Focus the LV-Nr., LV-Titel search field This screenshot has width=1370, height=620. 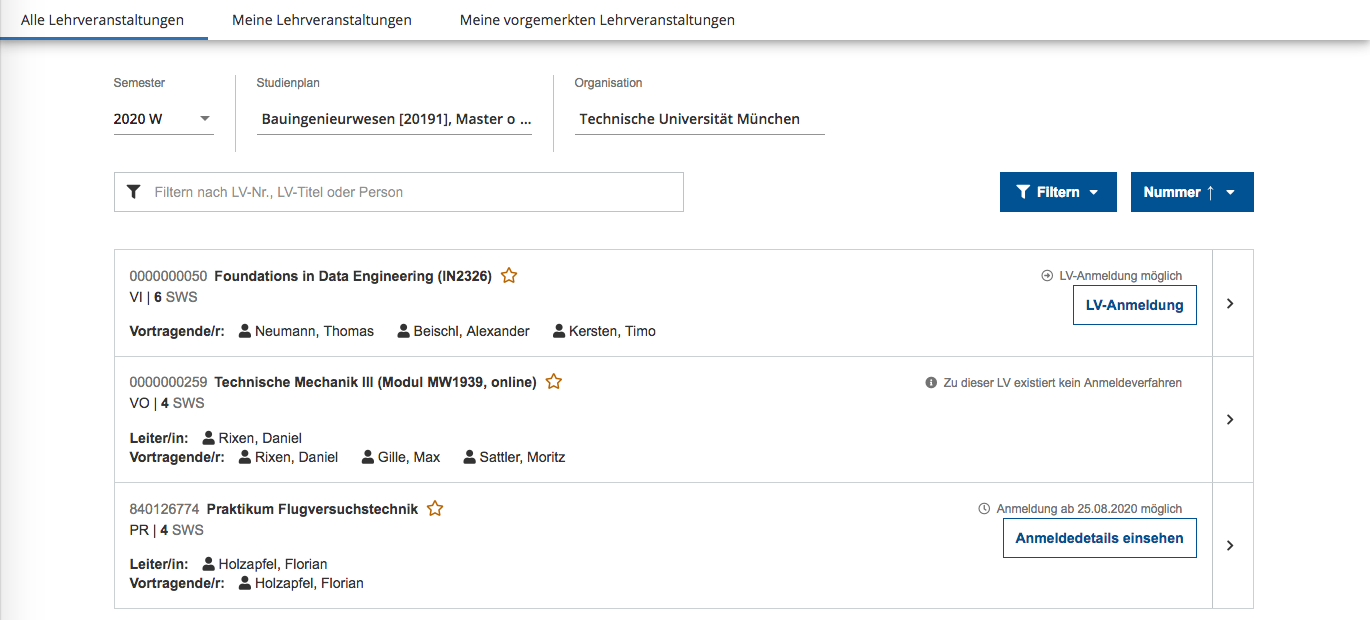coord(410,192)
